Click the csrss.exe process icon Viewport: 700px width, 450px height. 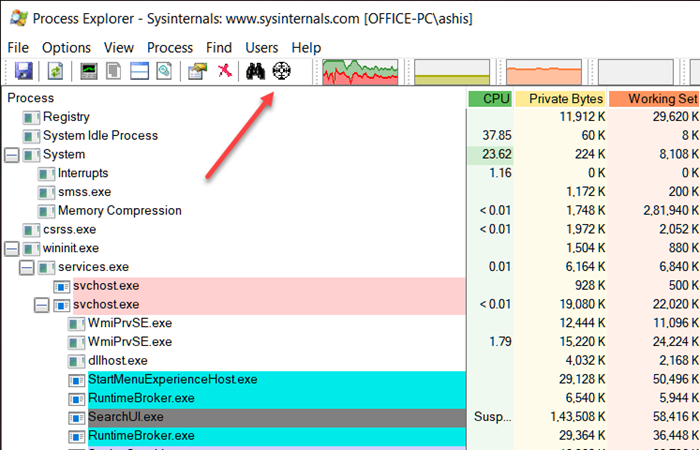pyautogui.click(x=31, y=230)
